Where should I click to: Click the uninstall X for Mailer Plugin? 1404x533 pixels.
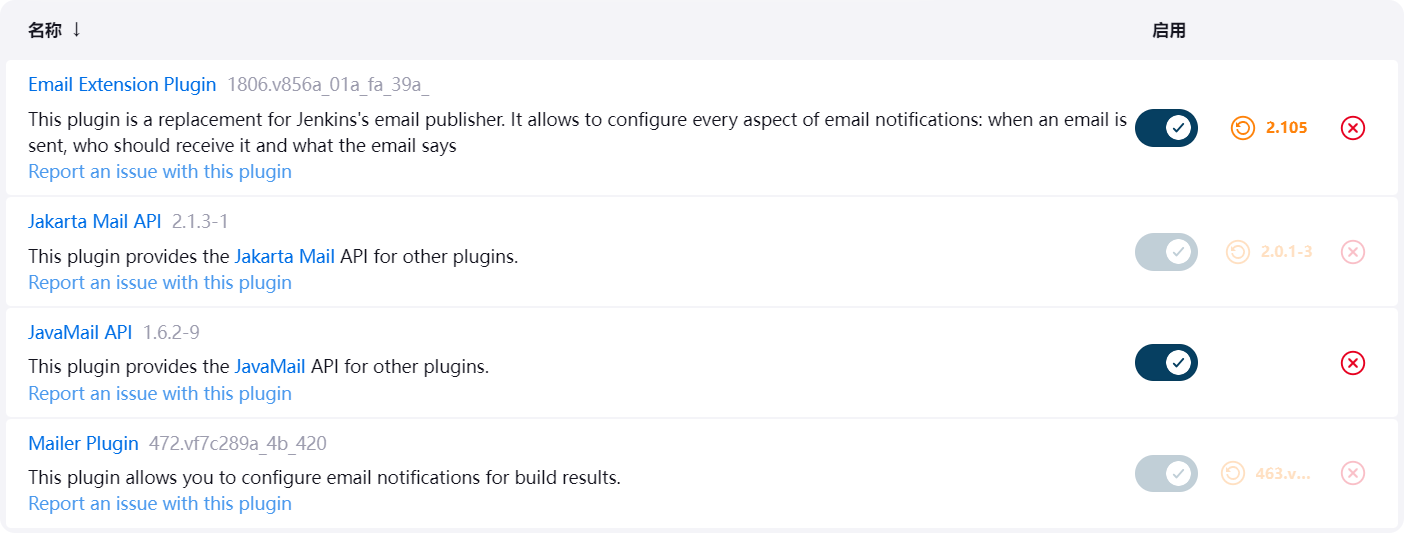(1352, 473)
